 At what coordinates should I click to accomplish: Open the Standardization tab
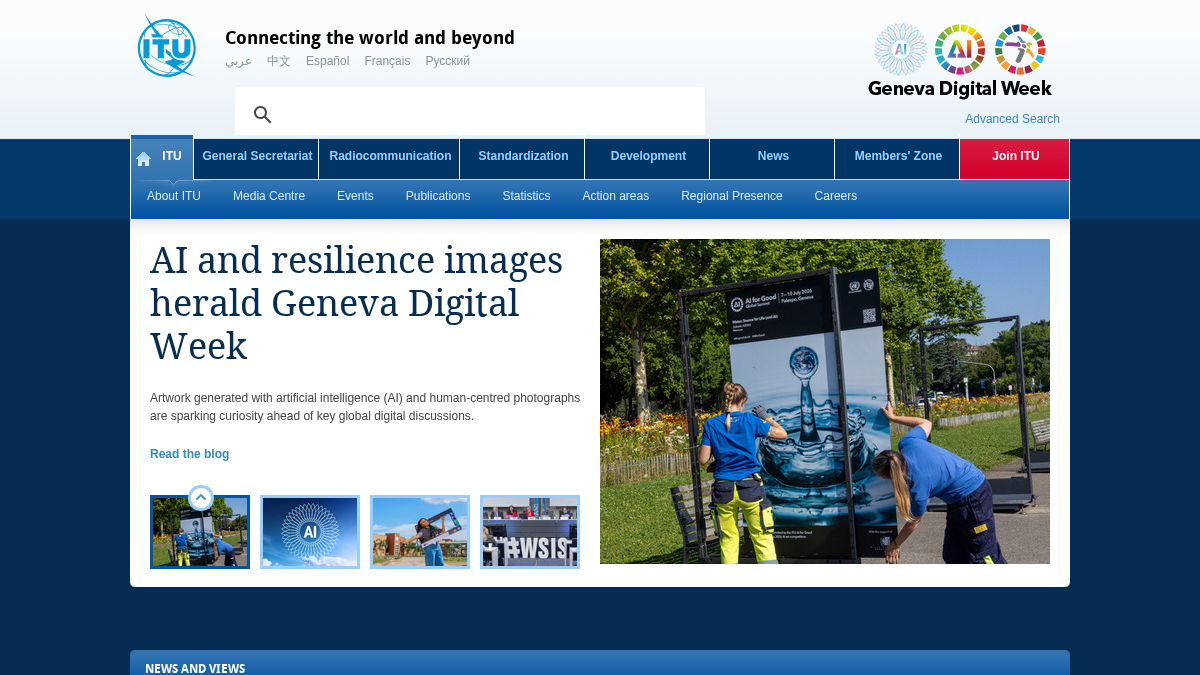pyautogui.click(x=523, y=157)
